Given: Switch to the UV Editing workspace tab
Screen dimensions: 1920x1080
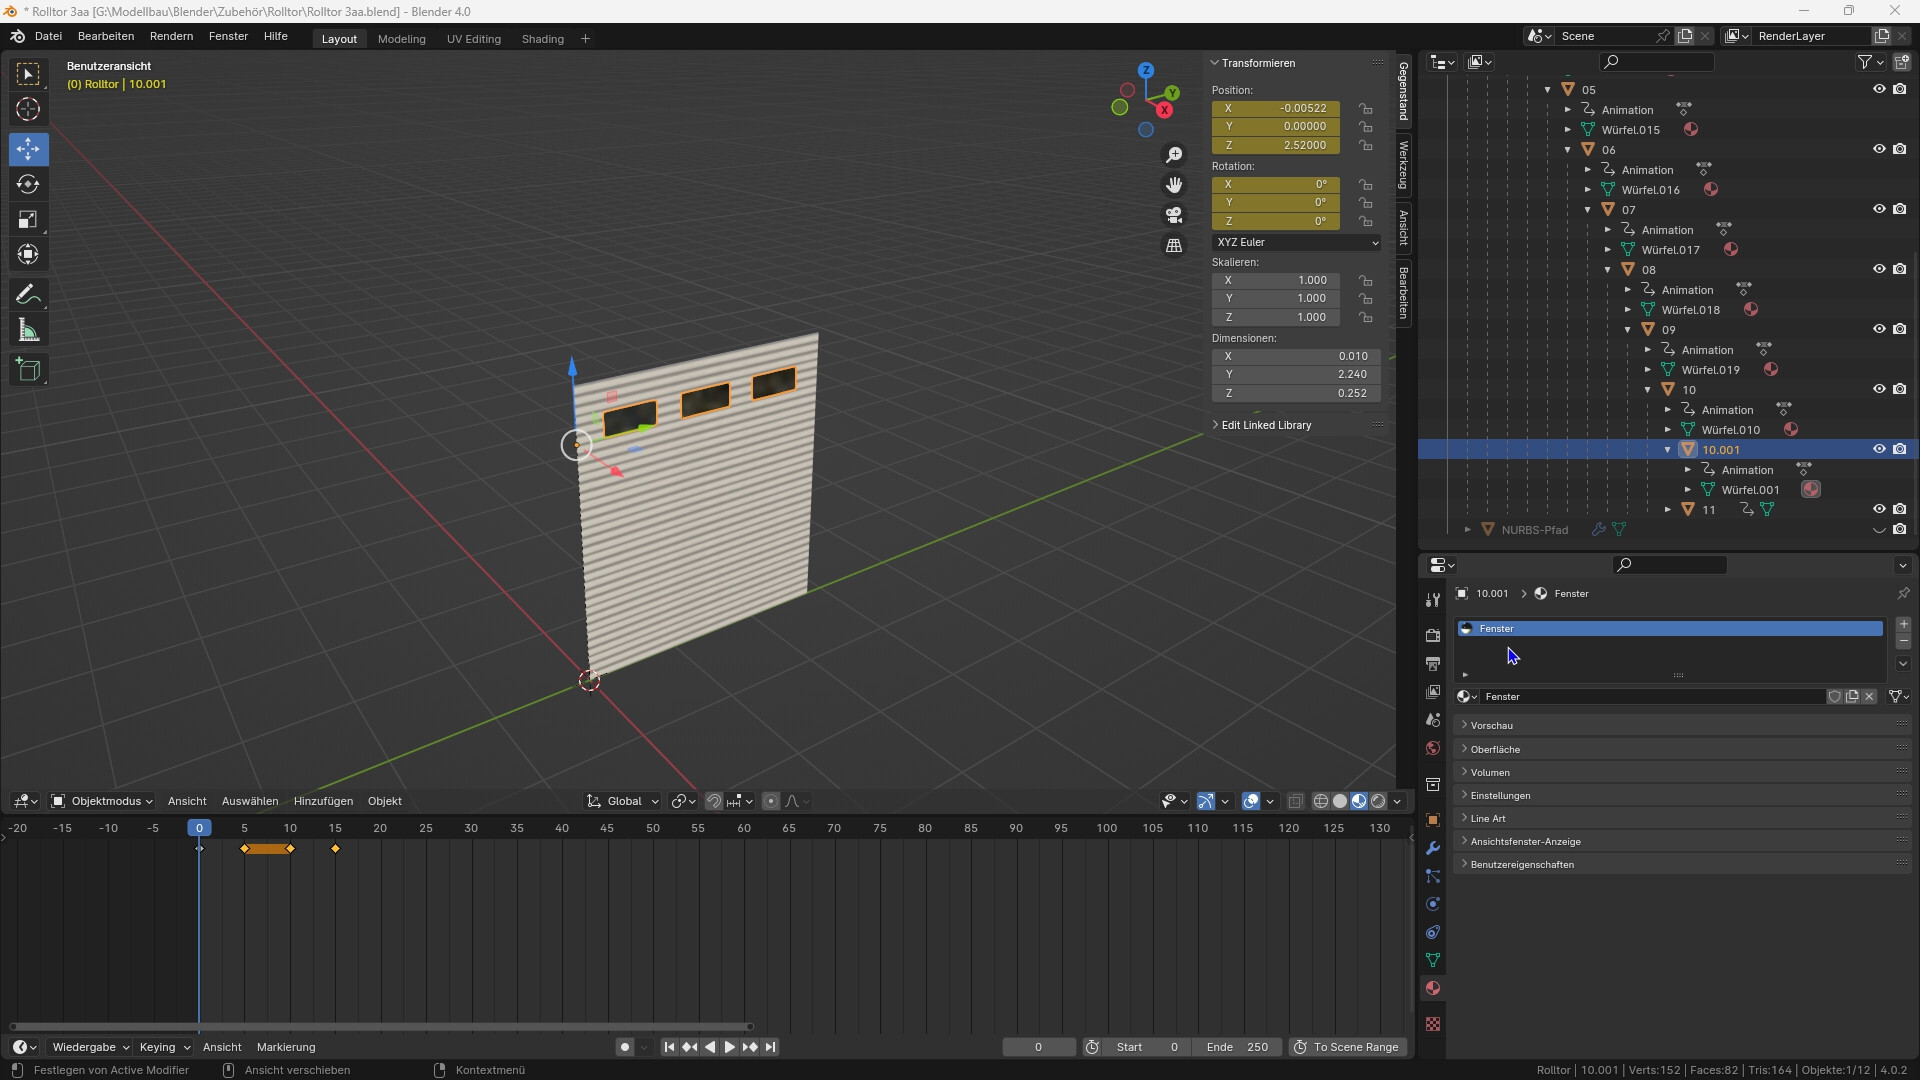Looking at the screenshot, I should coord(474,39).
